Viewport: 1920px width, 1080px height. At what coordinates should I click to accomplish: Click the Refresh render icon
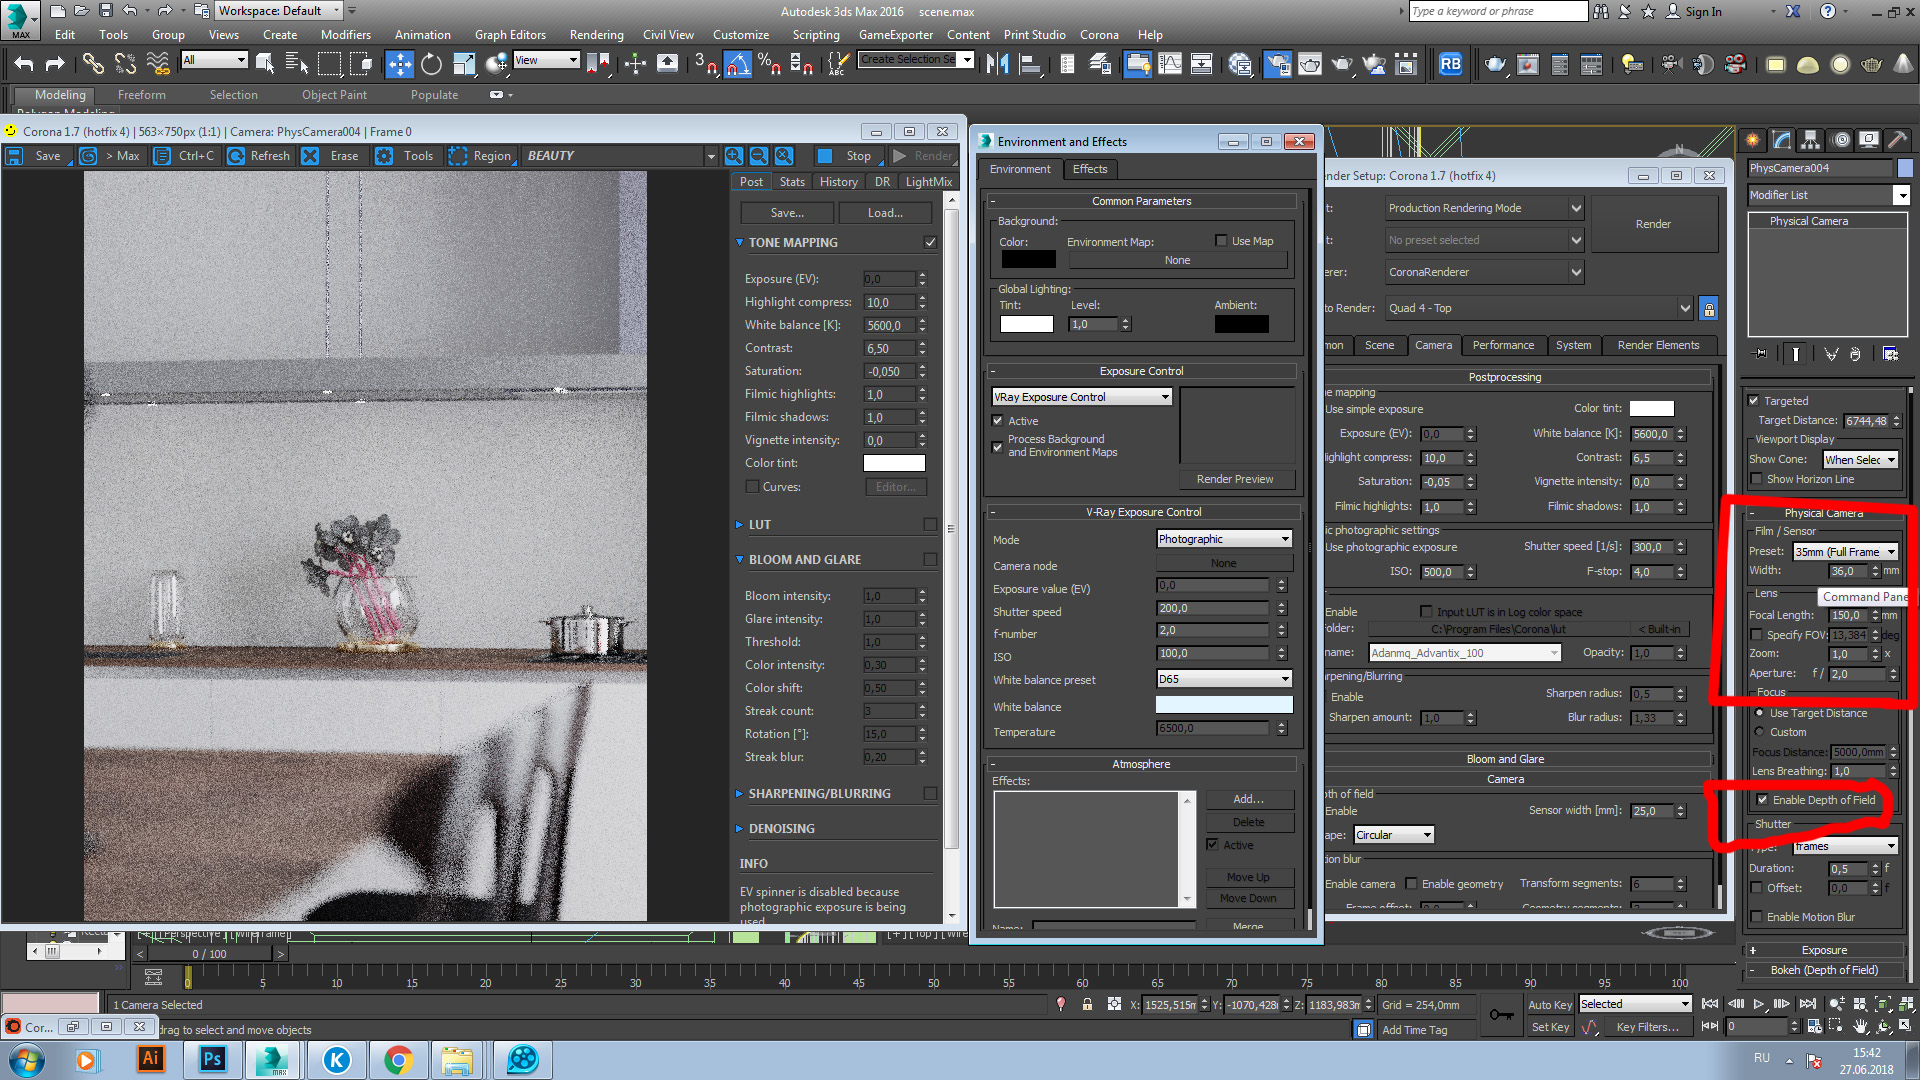[235, 156]
